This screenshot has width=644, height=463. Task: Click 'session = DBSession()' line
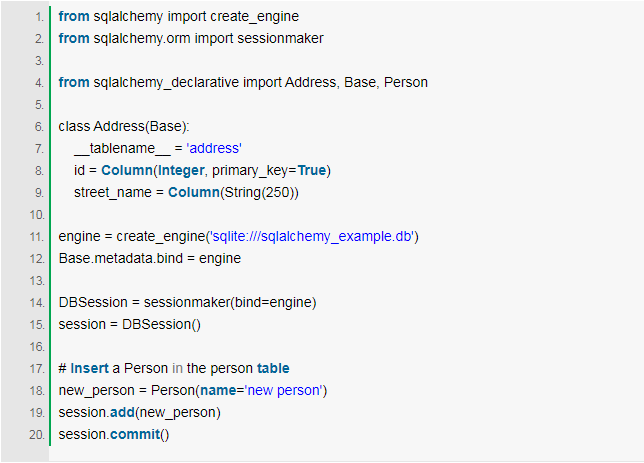[x=130, y=324]
